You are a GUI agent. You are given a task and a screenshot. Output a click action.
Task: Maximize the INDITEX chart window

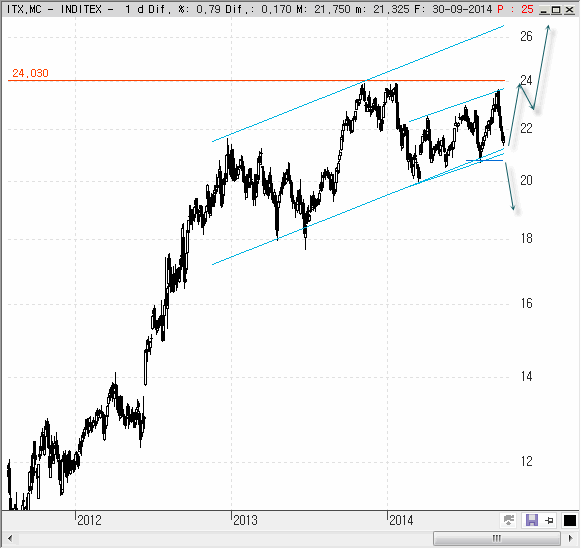556,10
